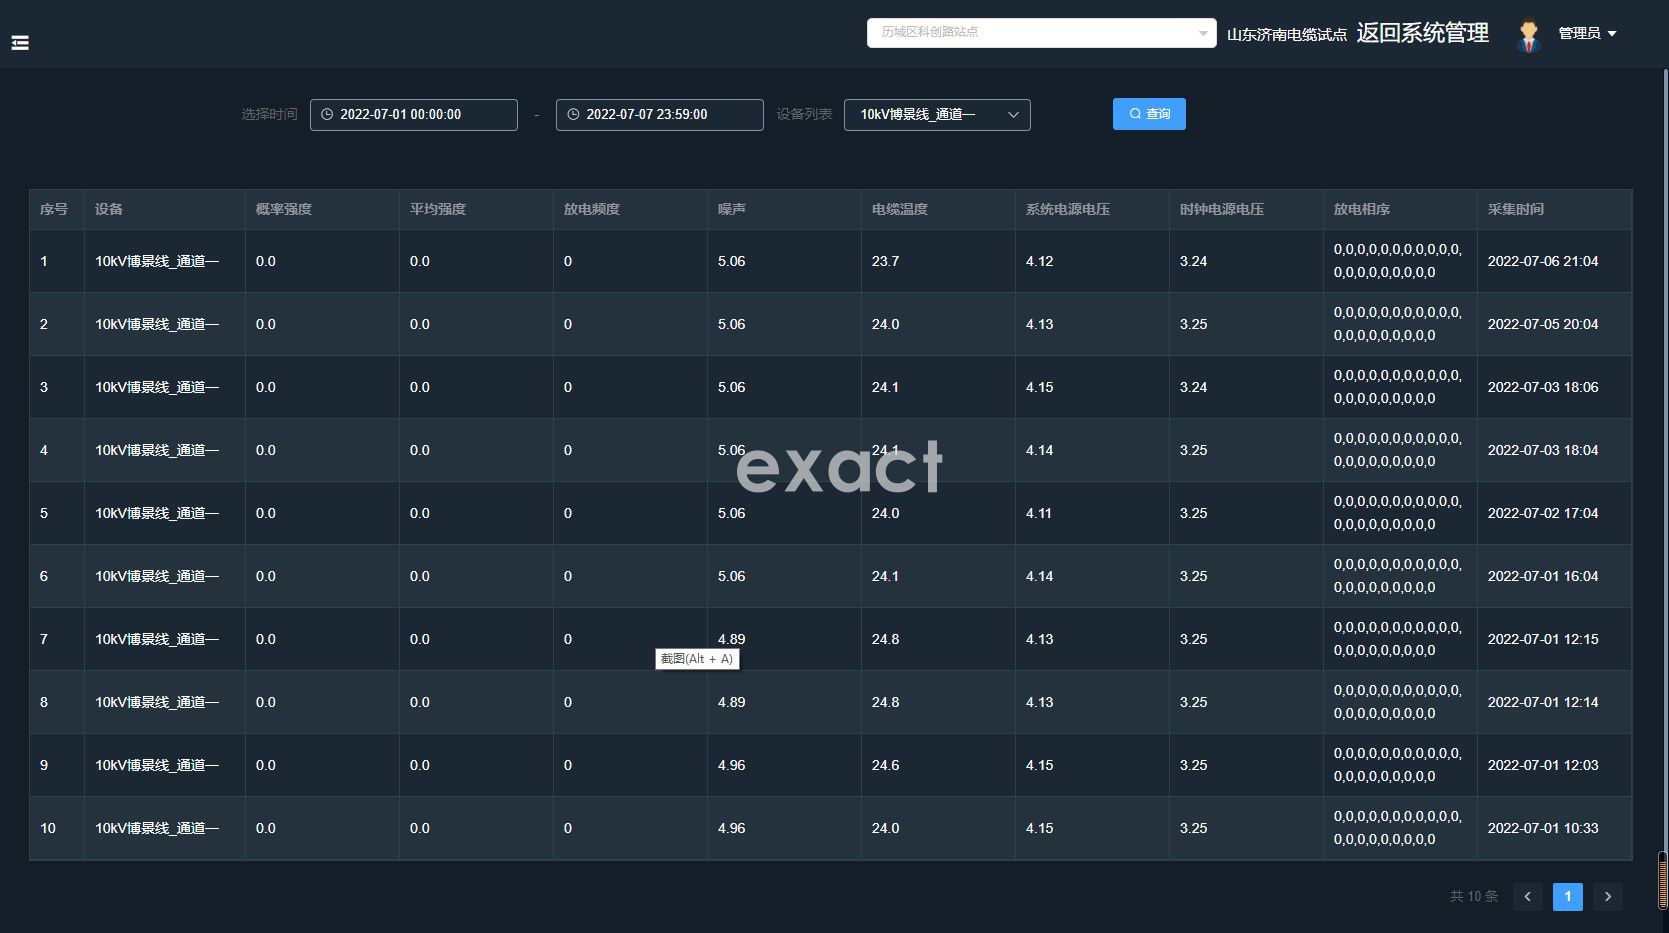The height and width of the screenshot is (933, 1669).
Task: Click device name in row 2
Action: point(157,325)
